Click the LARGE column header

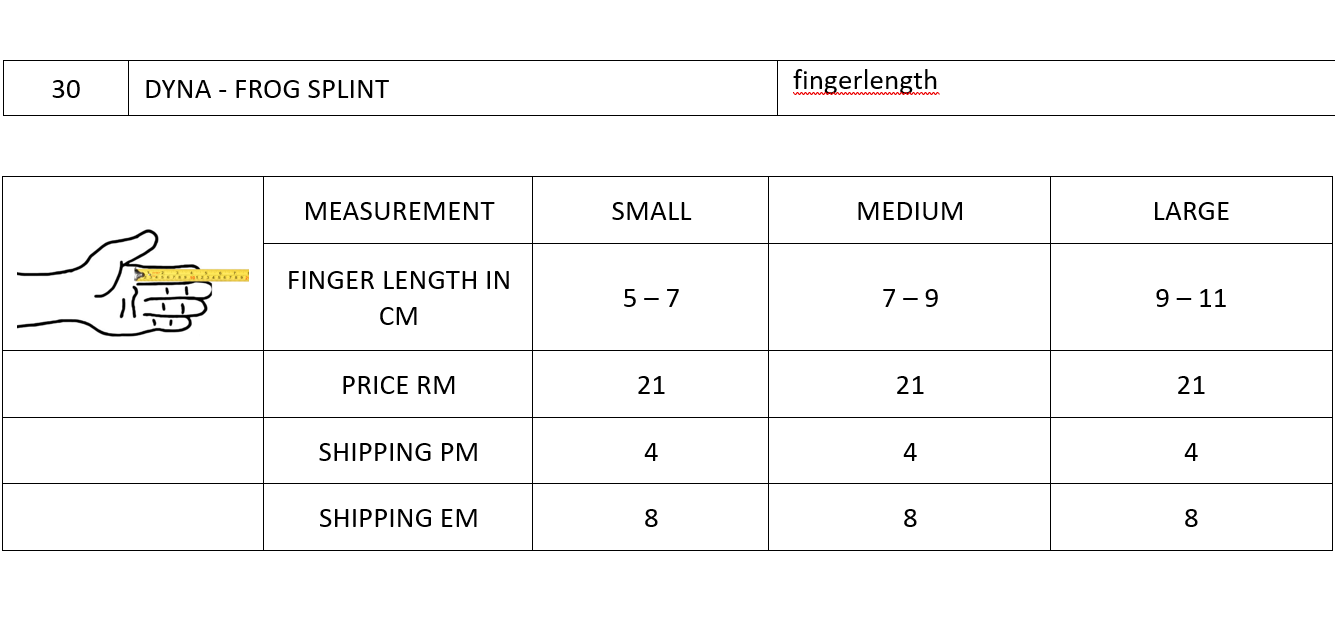point(1191,211)
